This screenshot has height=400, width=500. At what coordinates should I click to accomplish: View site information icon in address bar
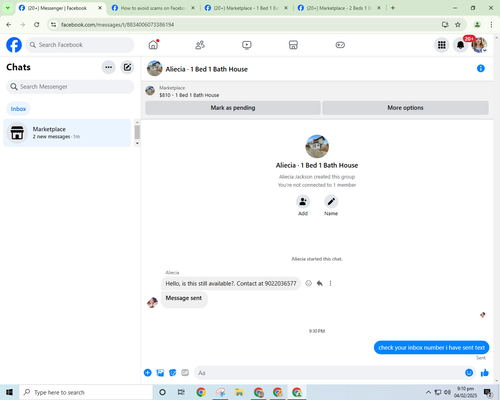pyautogui.click(x=53, y=25)
